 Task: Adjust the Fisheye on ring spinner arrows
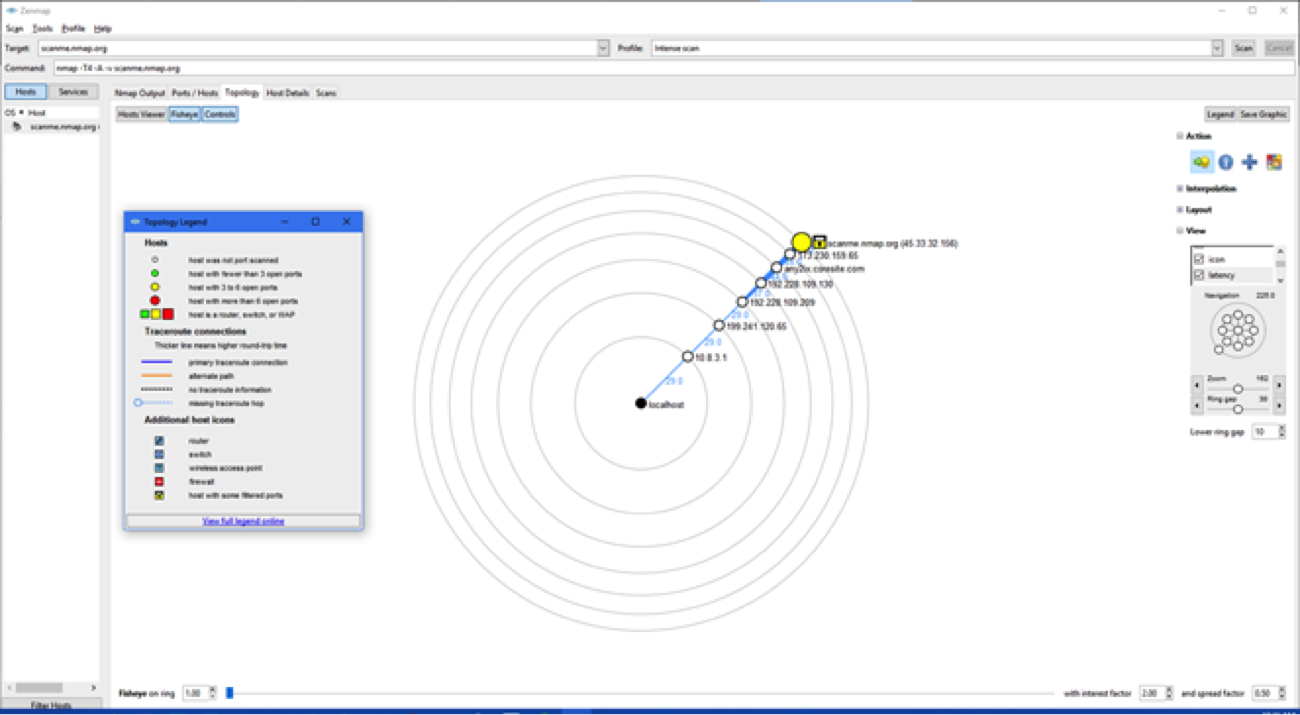pos(211,692)
